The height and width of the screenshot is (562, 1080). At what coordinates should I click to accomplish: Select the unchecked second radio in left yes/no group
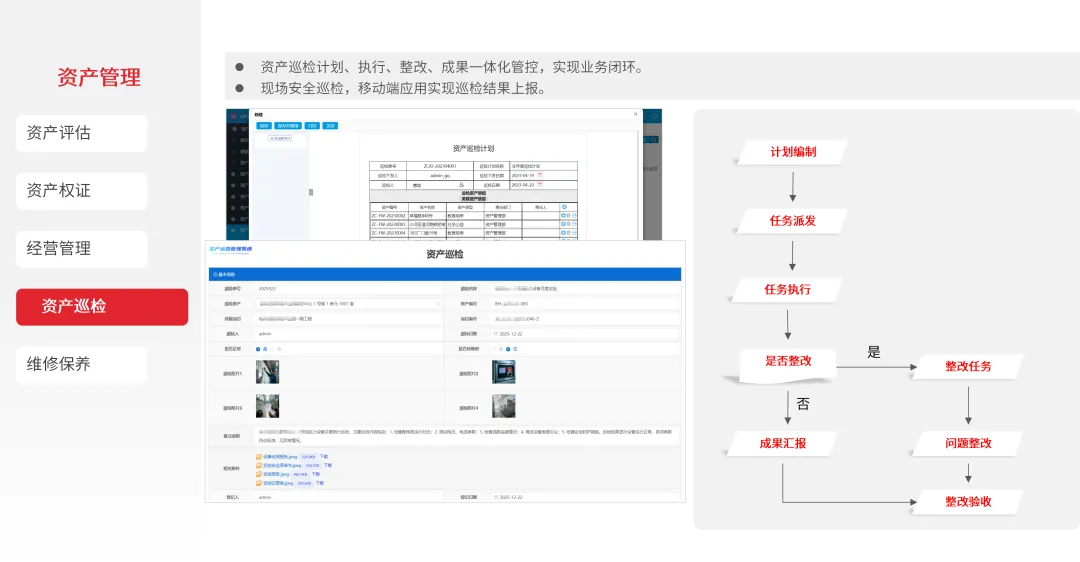click(x=273, y=349)
